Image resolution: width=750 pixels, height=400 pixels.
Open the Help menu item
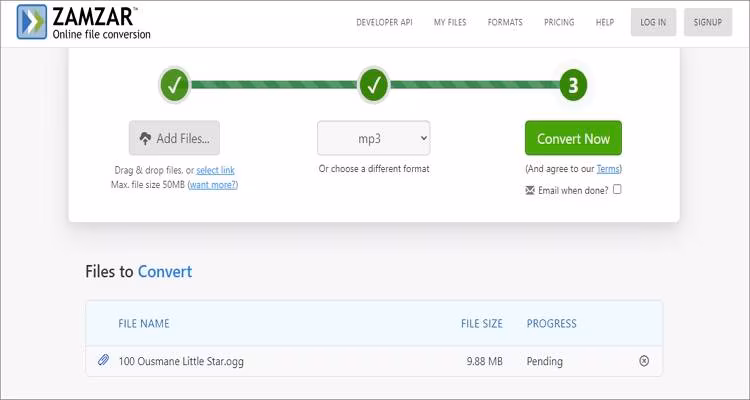[605, 22]
